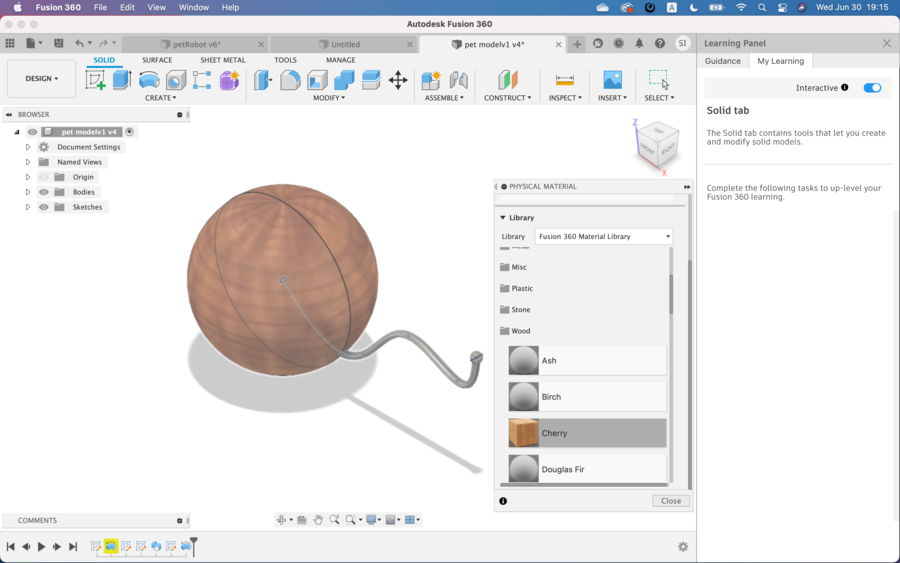Viewport: 900px width, 563px height.
Task: Click the job status clock icon
Action: [x=618, y=43]
